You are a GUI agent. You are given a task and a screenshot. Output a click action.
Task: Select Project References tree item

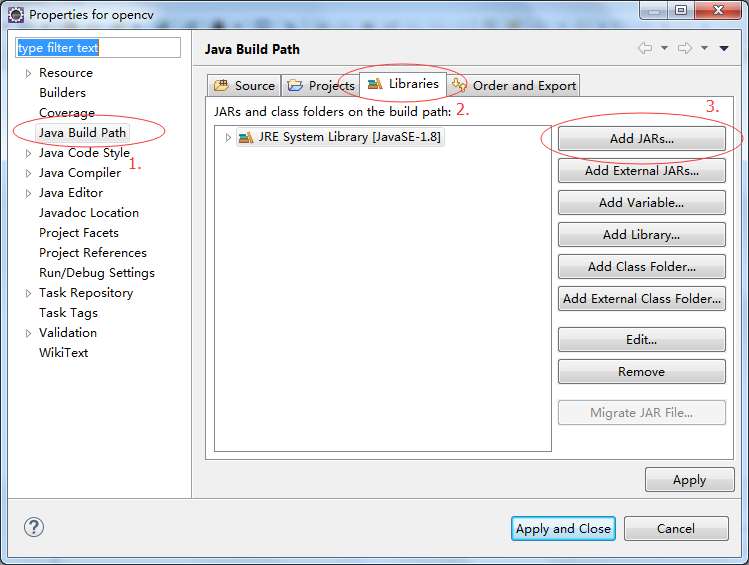coord(93,253)
